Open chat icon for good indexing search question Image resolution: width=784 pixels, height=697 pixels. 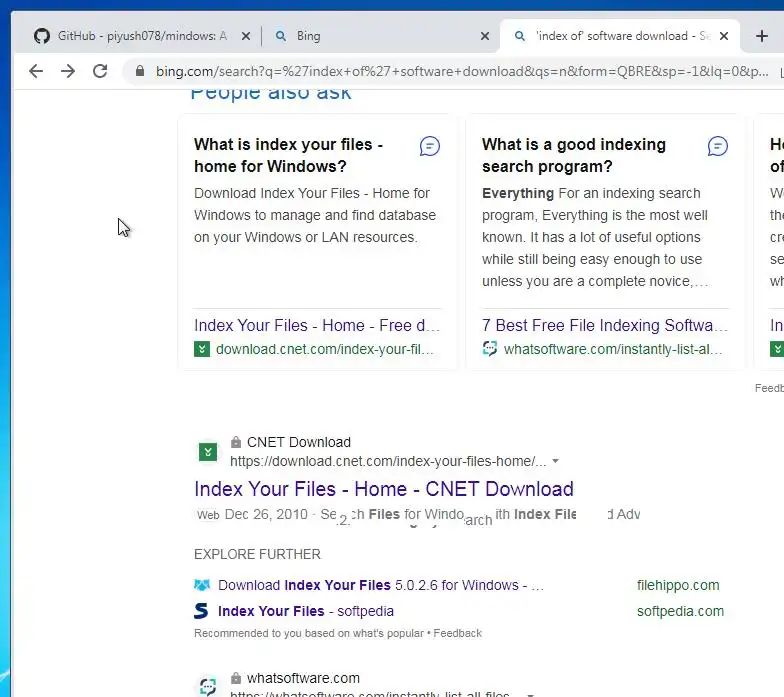coord(718,146)
